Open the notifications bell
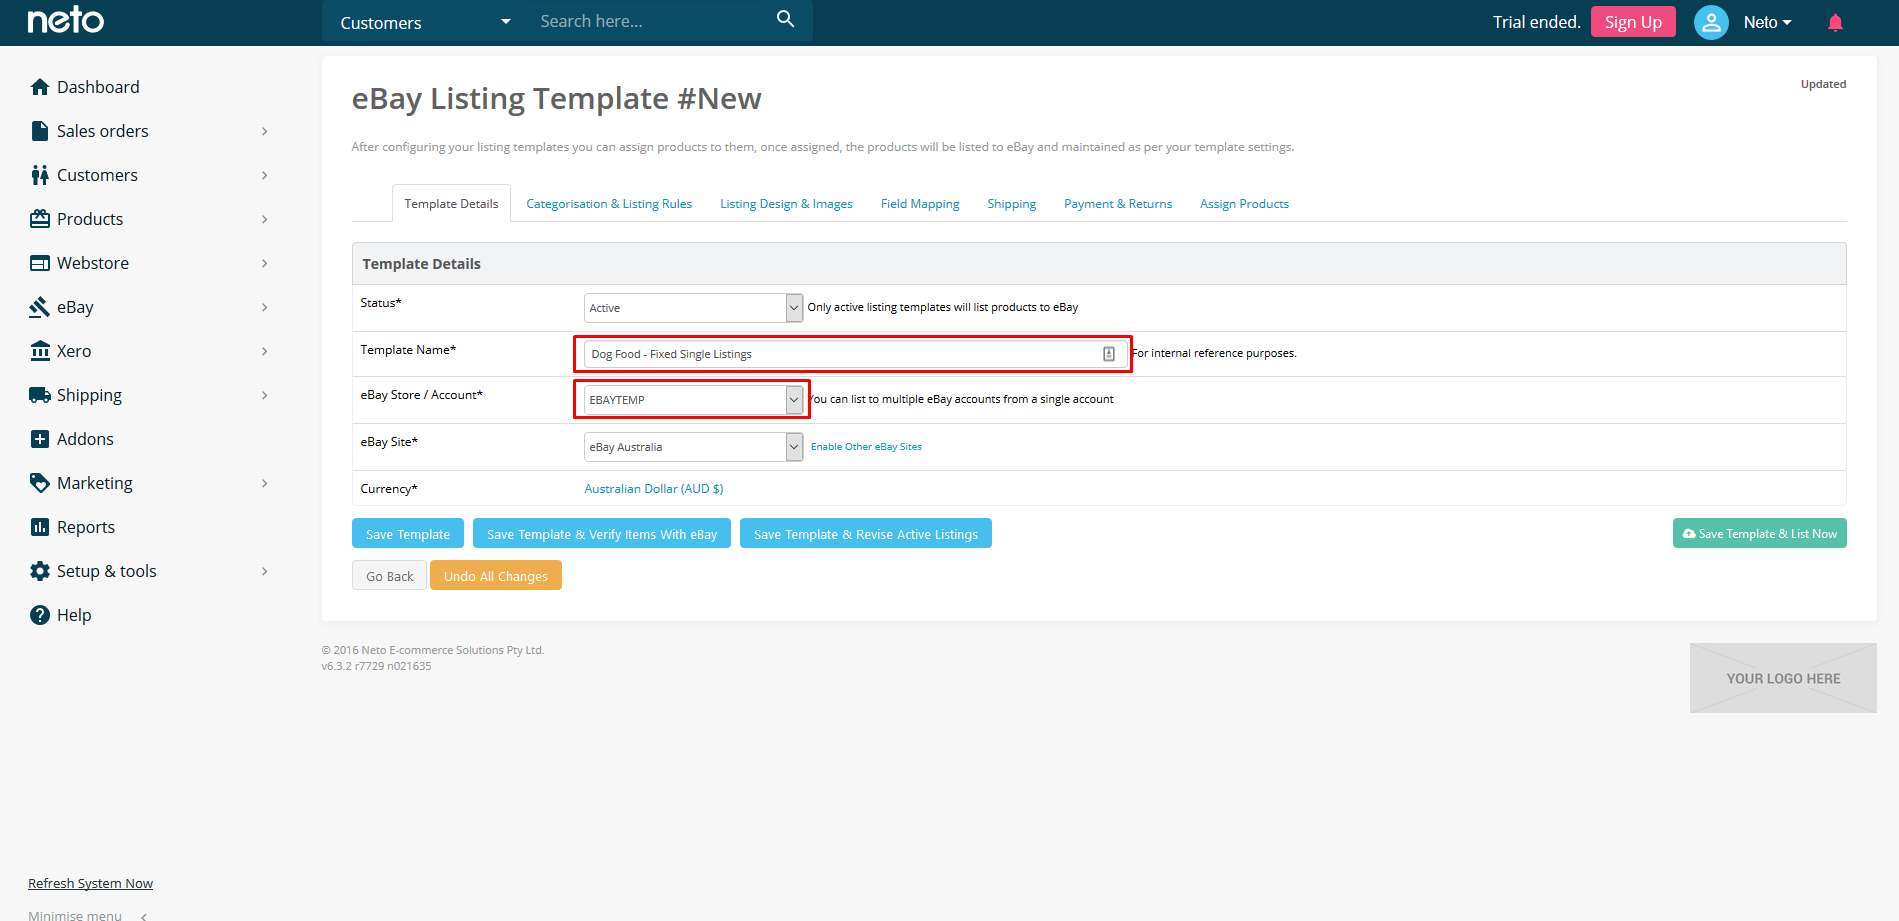The image size is (1899, 921). pyautogui.click(x=1835, y=22)
